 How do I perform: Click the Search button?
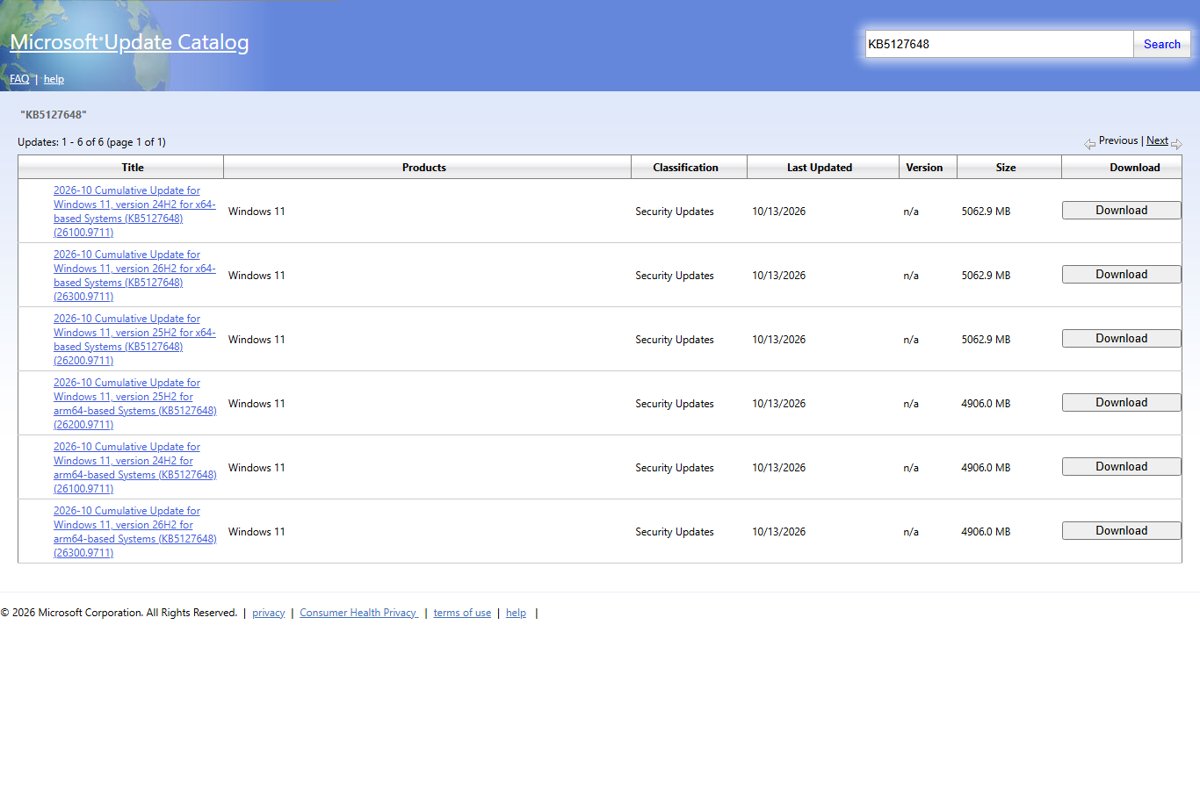1162,44
